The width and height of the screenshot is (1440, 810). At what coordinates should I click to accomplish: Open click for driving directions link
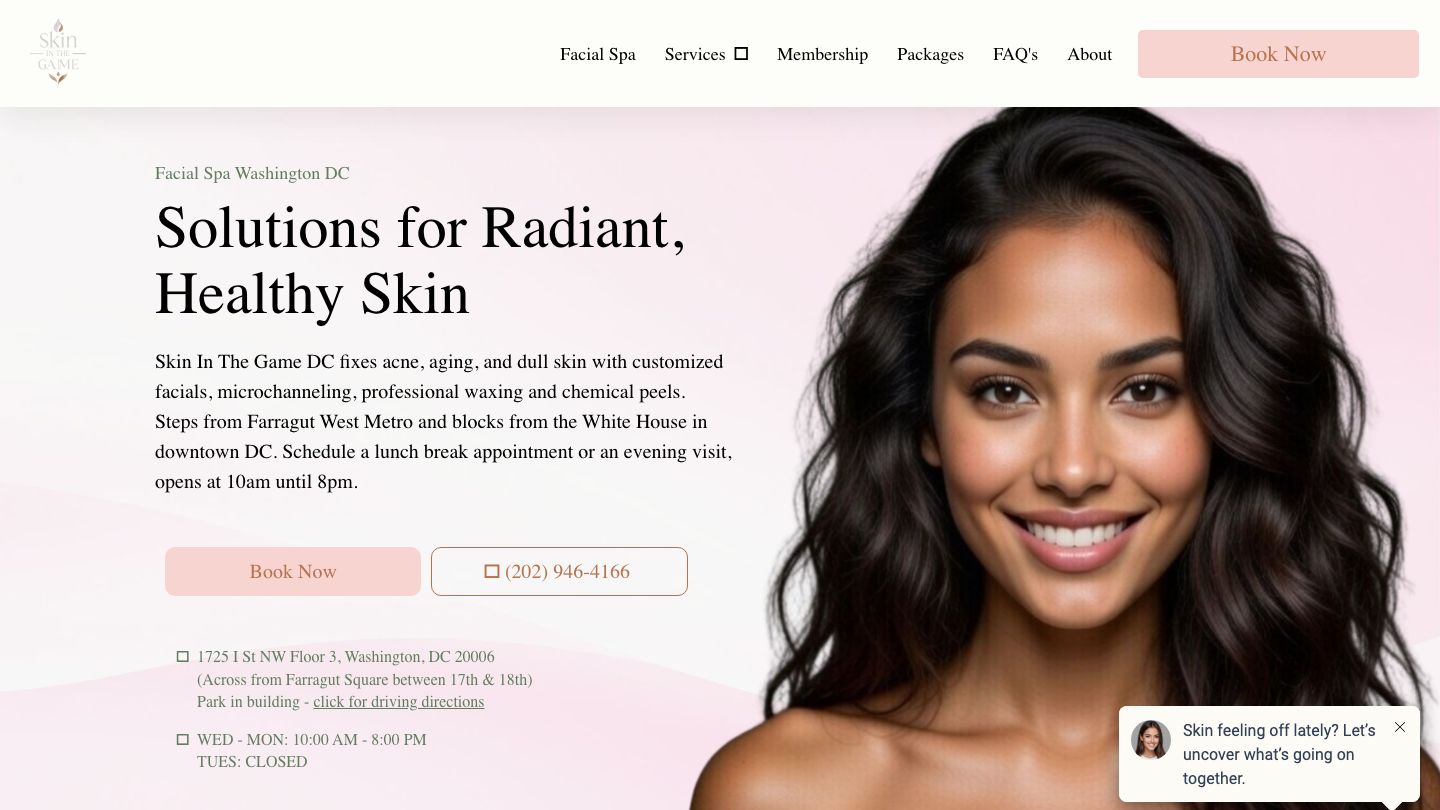coord(398,702)
